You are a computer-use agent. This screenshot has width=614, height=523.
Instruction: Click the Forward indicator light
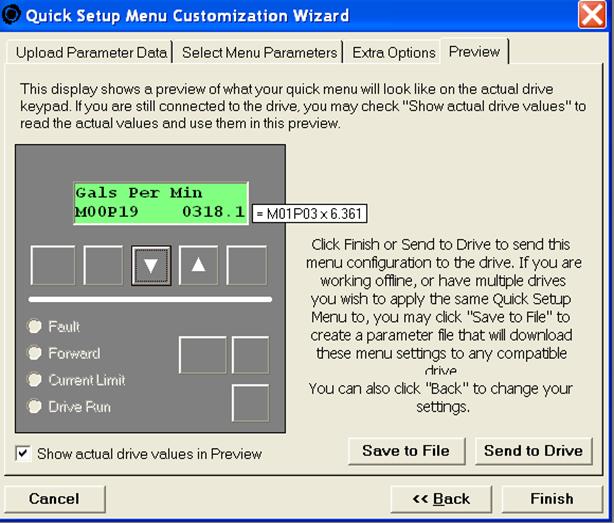(x=35, y=353)
